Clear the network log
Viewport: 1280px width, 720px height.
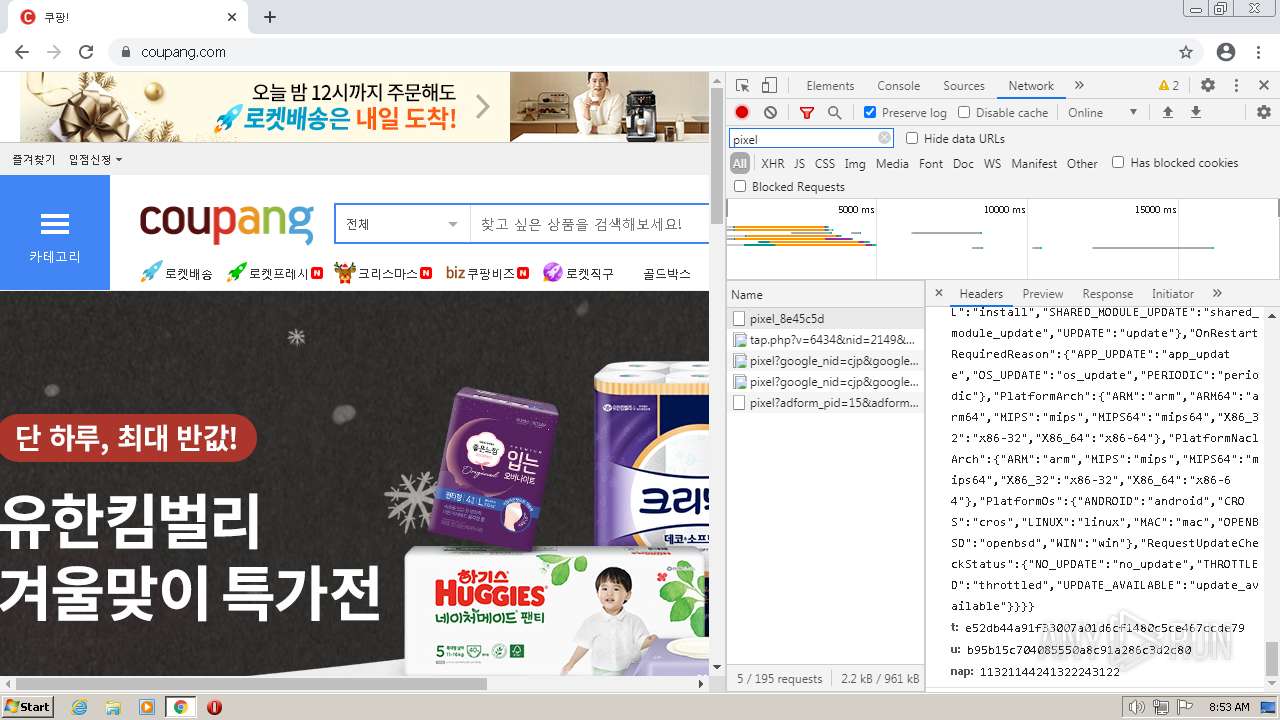(770, 113)
